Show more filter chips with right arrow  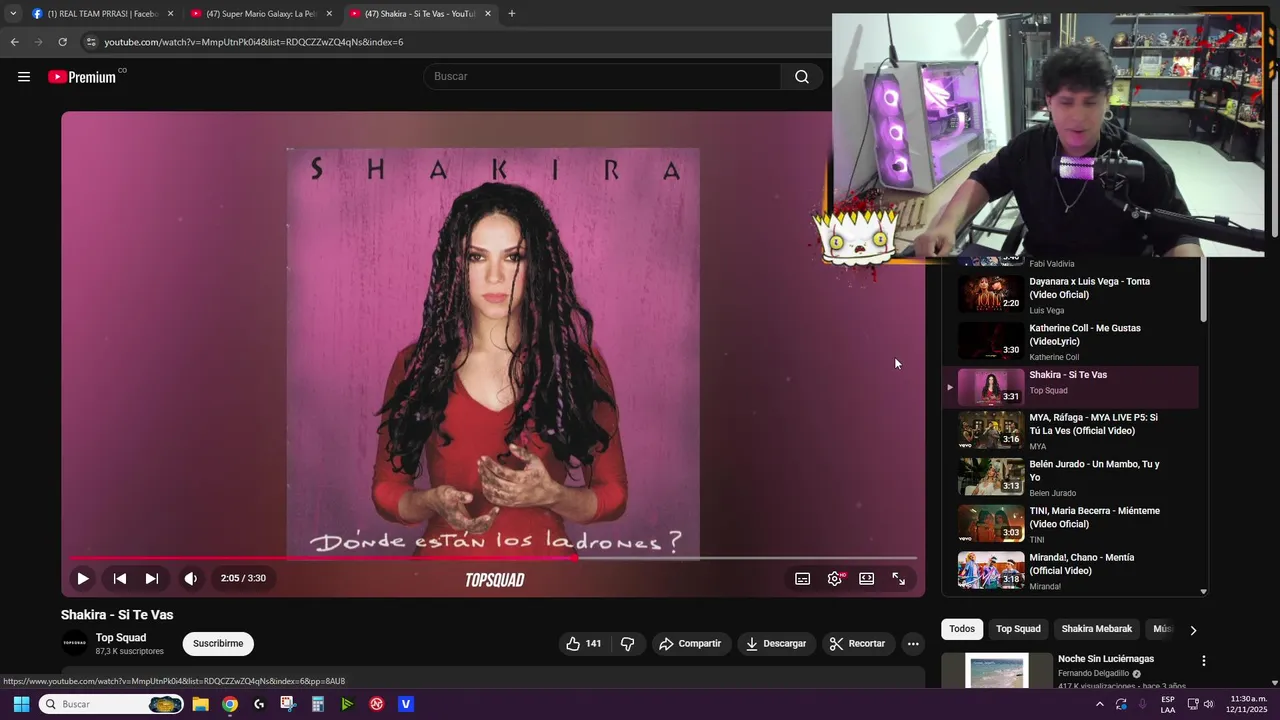click(x=1192, y=630)
